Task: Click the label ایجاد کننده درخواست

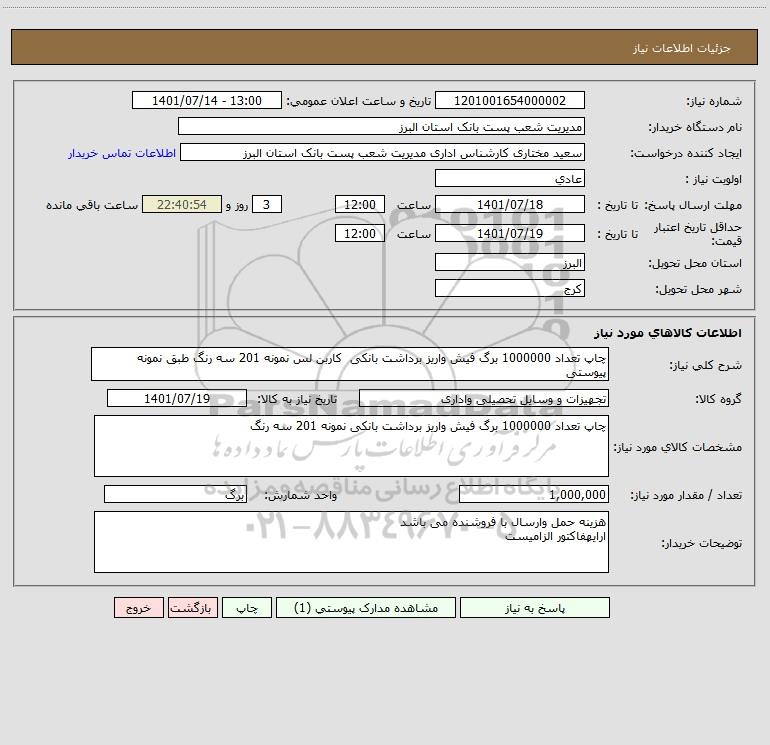Action: (x=686, y=153)
